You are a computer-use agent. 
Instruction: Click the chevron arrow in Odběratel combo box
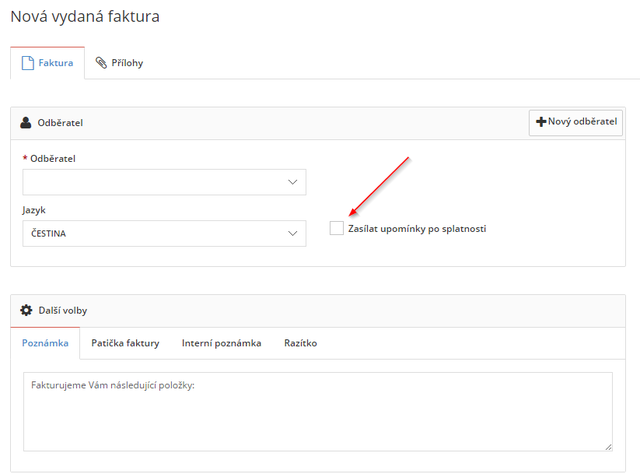(293, 182)
